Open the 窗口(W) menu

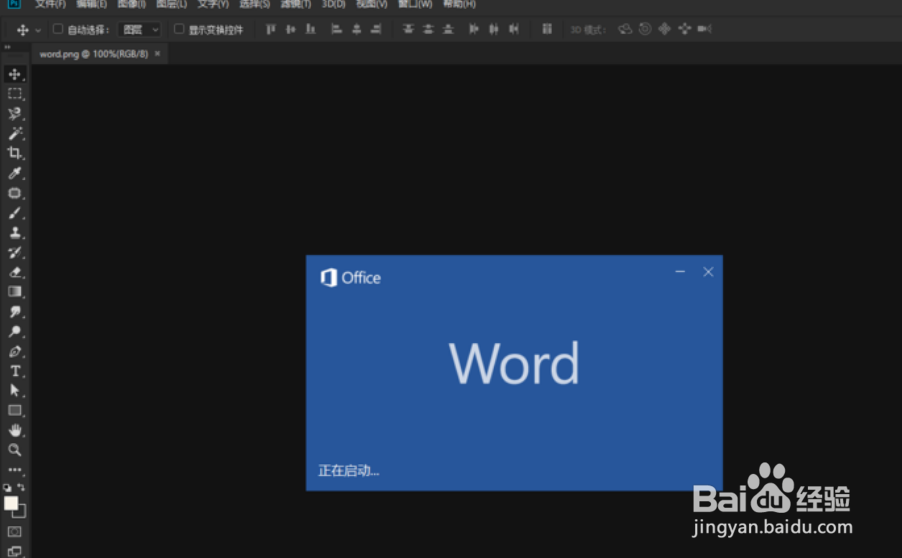(x=415, y=4)
